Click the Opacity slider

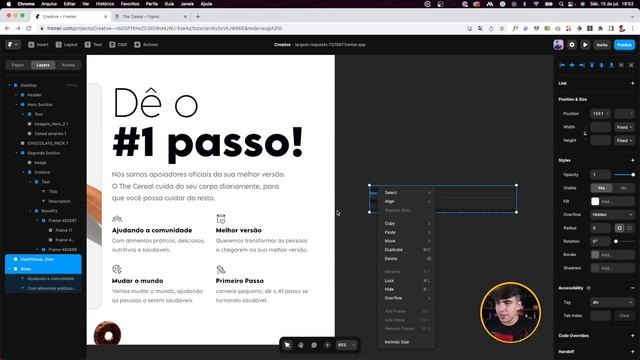pos(624,175)
